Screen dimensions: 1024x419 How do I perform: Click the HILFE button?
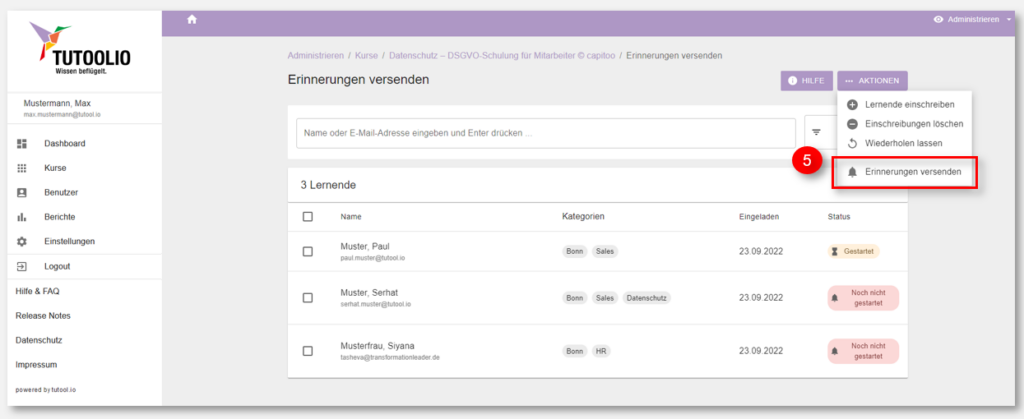click(x=807, y=81)
